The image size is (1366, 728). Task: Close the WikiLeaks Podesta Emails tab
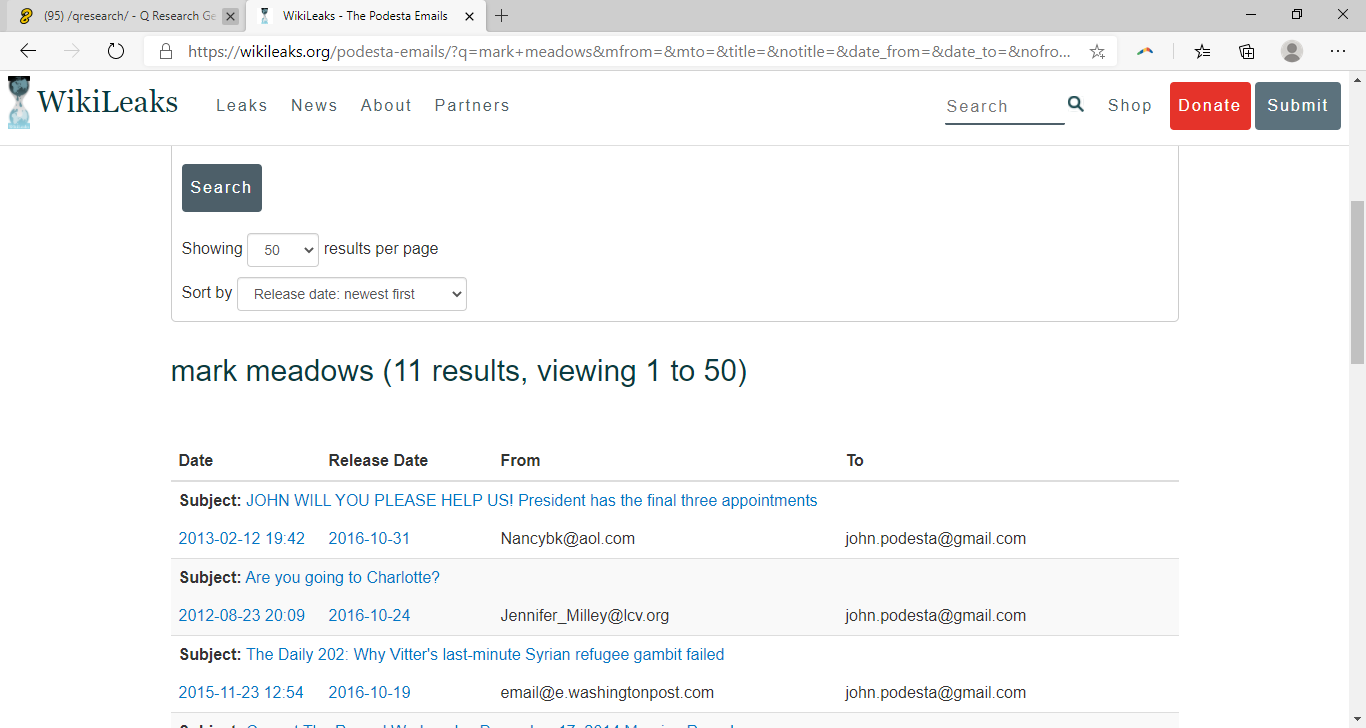pos(469,16)
